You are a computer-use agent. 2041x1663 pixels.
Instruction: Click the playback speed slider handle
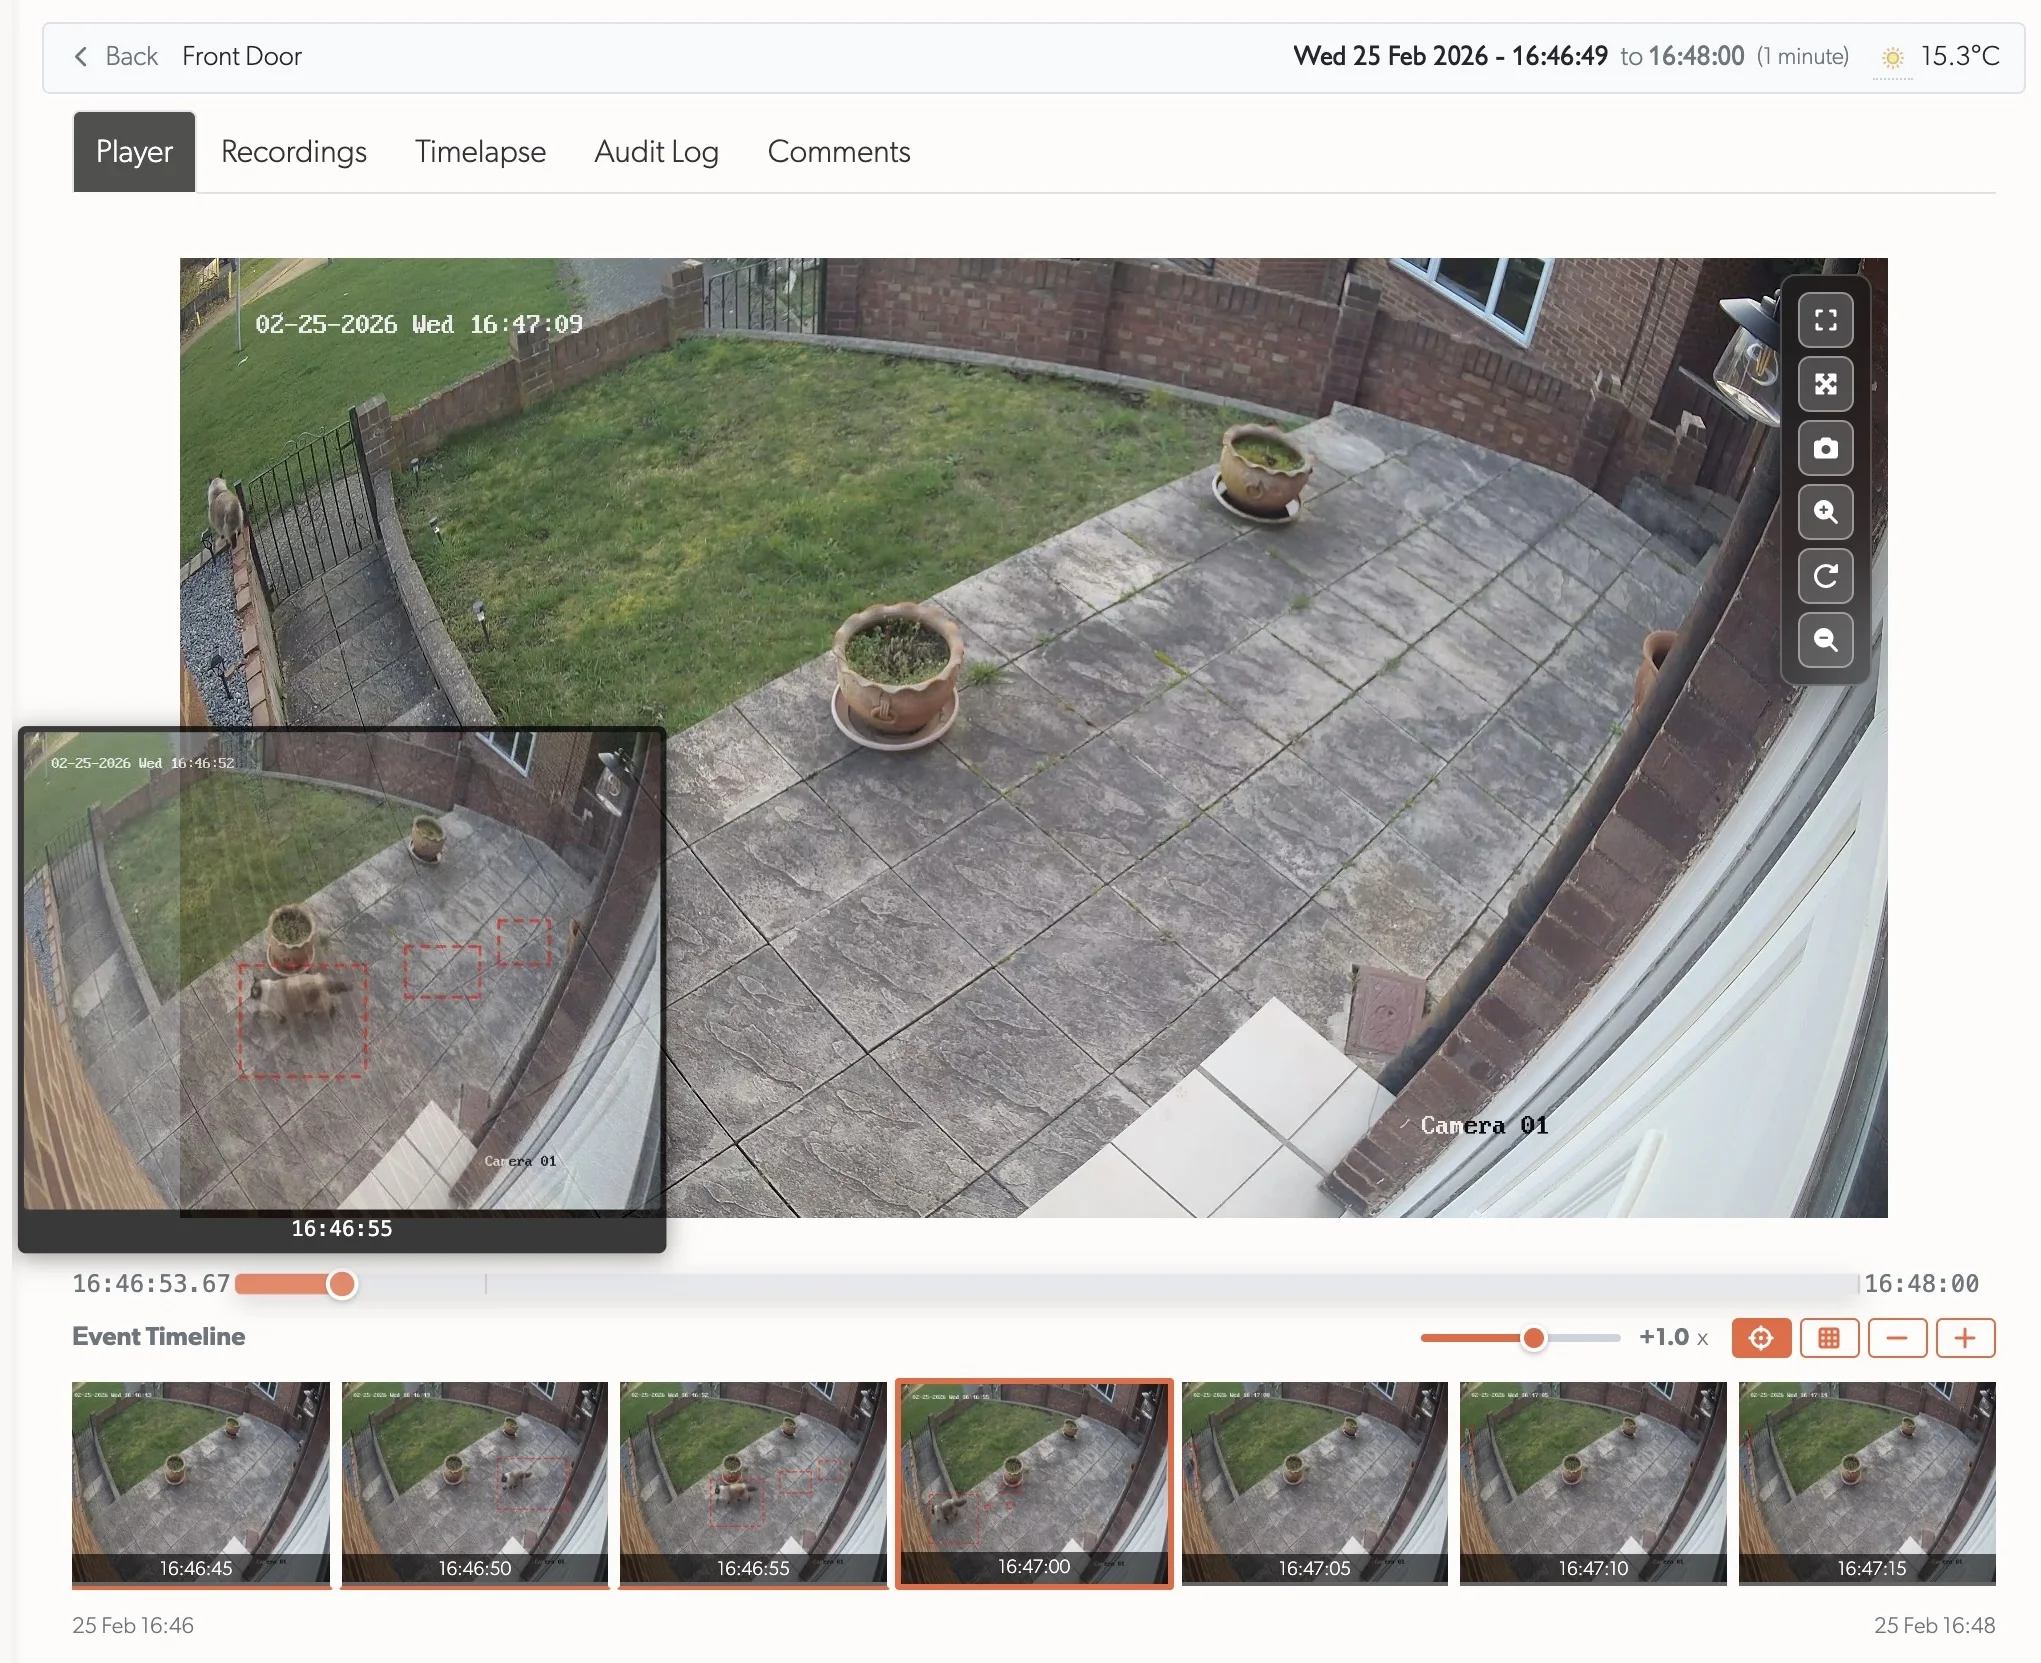(x=1533, y=1338)
